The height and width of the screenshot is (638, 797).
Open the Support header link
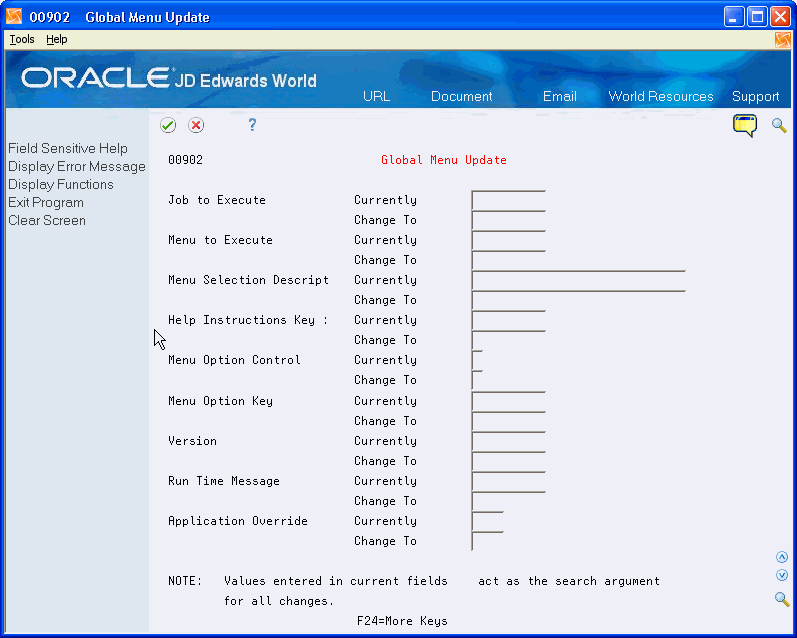click(755, 97)
